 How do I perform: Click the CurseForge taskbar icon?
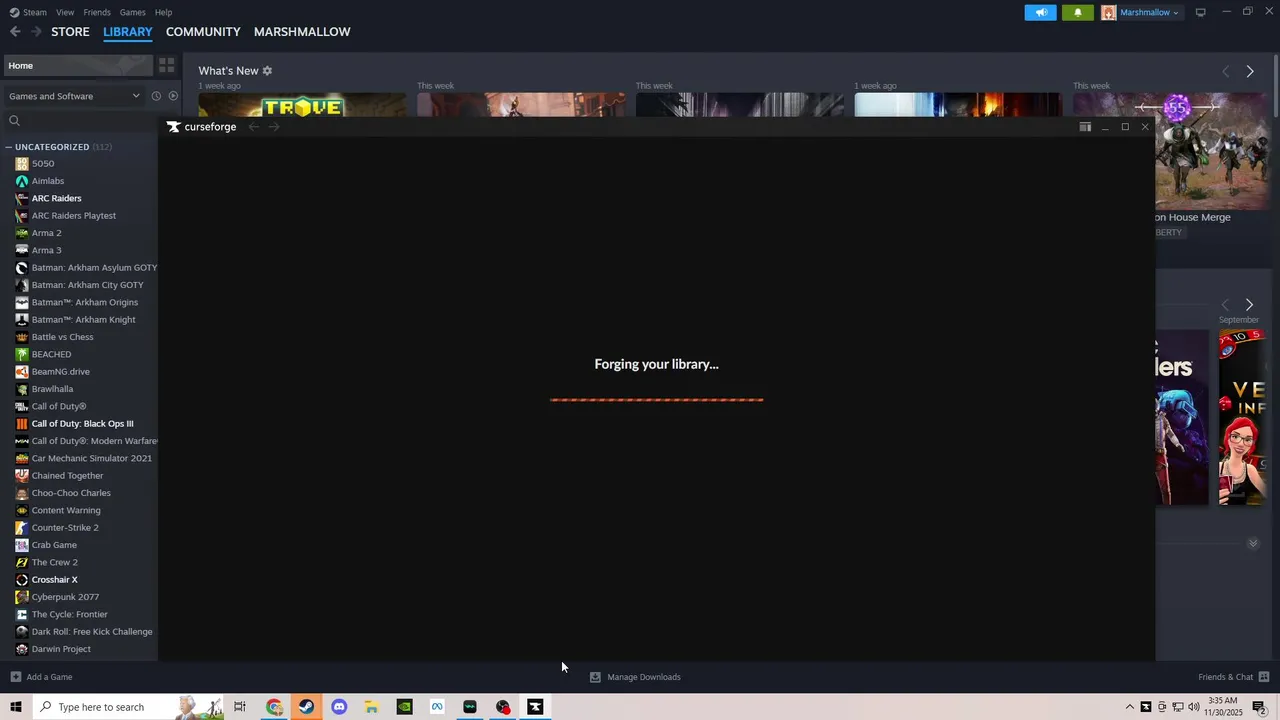coord(535,707)
